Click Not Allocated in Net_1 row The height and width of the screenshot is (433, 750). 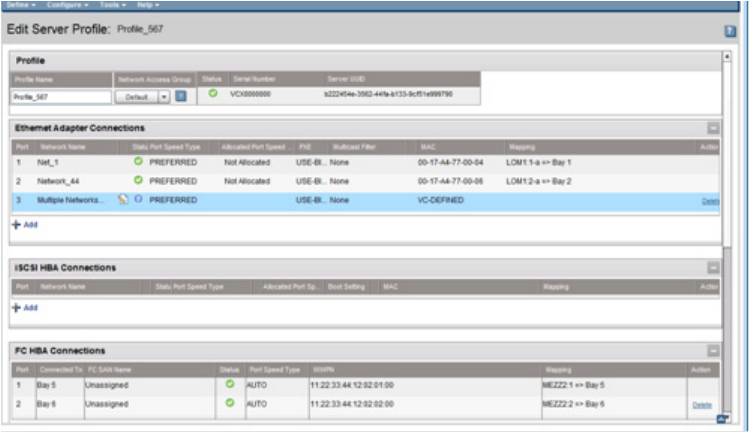(x=247, y=163)
